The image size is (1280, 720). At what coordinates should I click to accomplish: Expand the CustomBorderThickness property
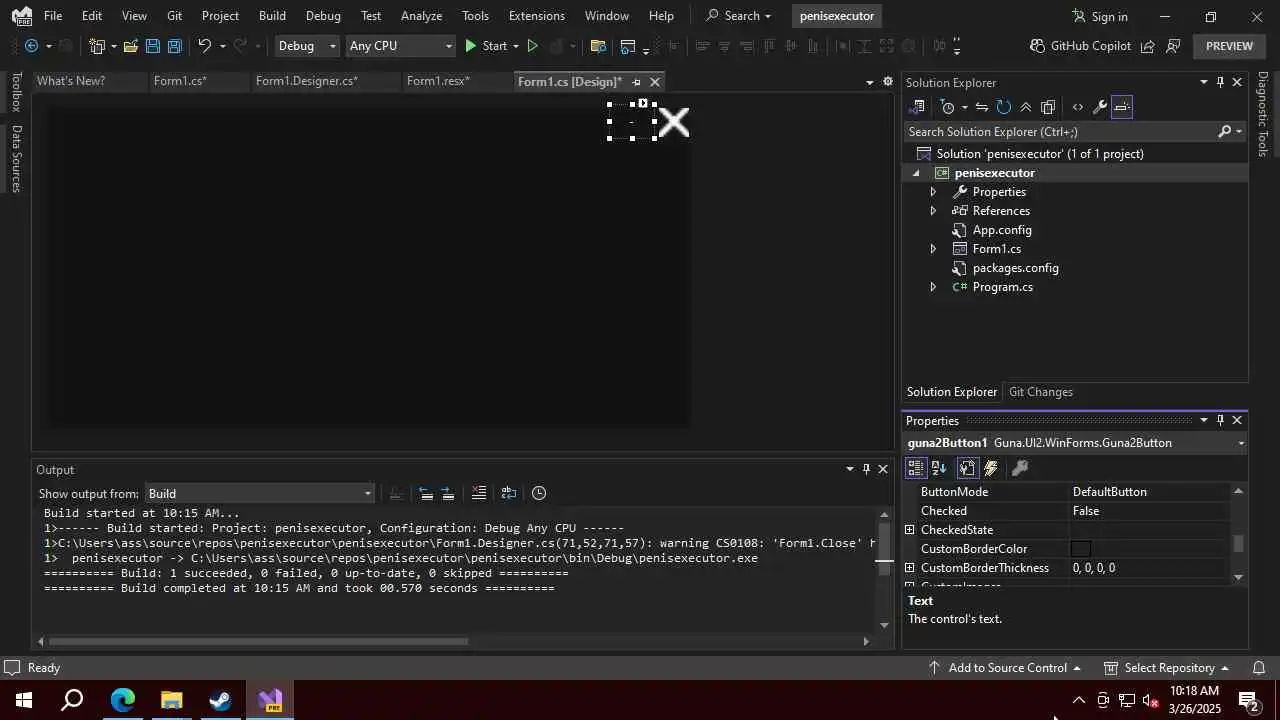[x=910, y=568]
